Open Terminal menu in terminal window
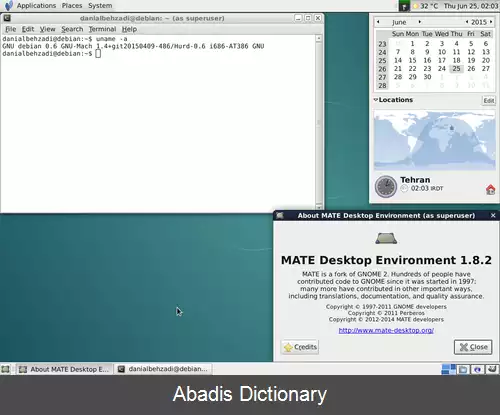The image size is (500, 415). 102,29
